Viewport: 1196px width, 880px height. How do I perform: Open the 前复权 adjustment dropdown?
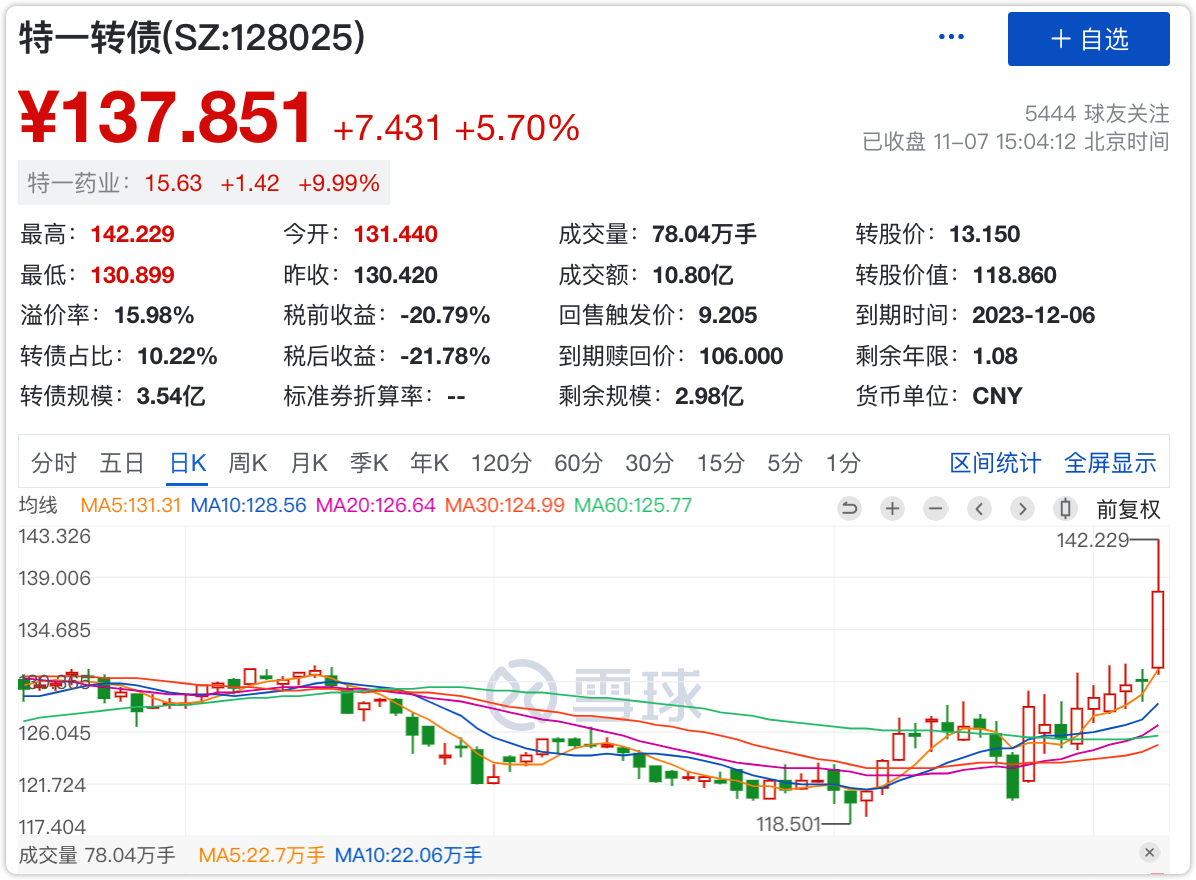coord(1128,509)
